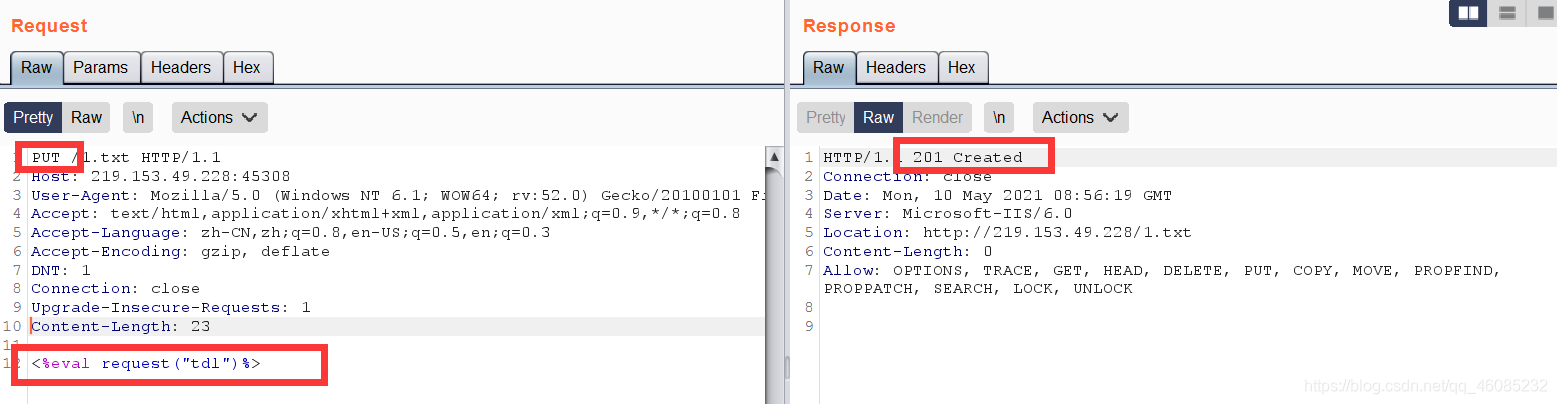Expand the request Actions dropdown
This screenshot has height=404, width=1557.
tap(219, 117)
